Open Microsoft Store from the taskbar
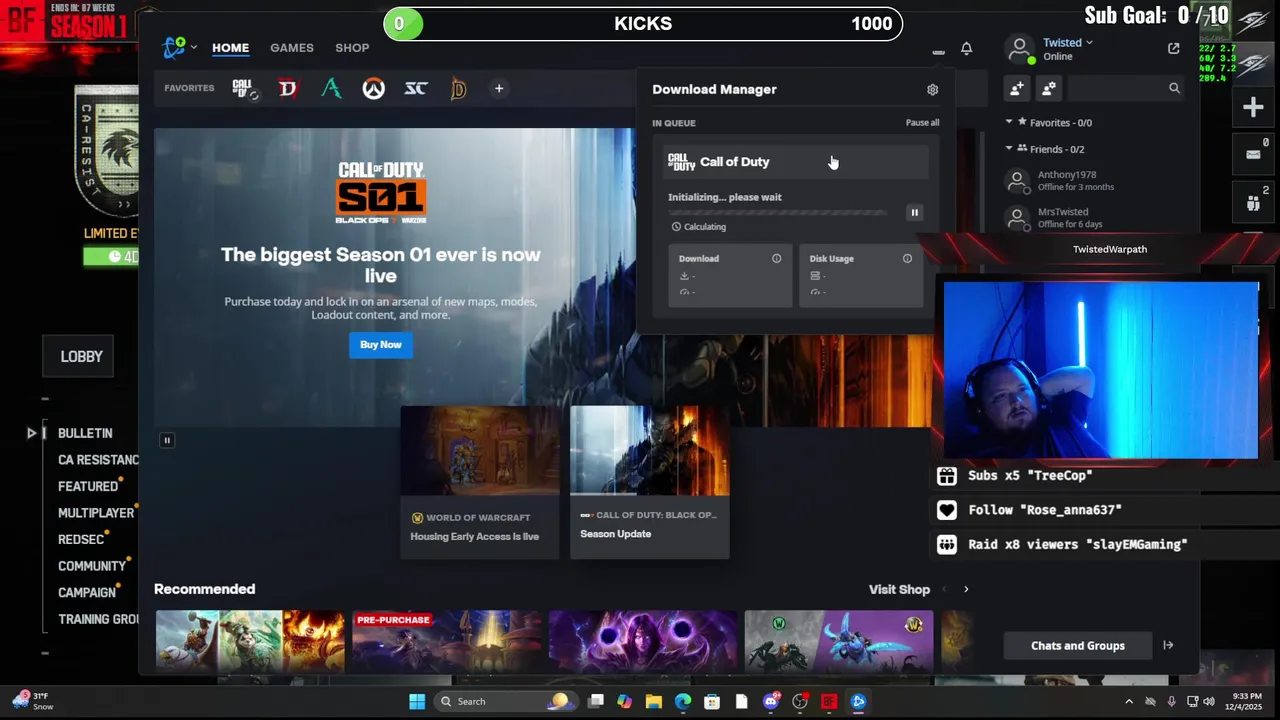Image resolution: width=1280 pixels, height=720 pixels. [712, 702]
